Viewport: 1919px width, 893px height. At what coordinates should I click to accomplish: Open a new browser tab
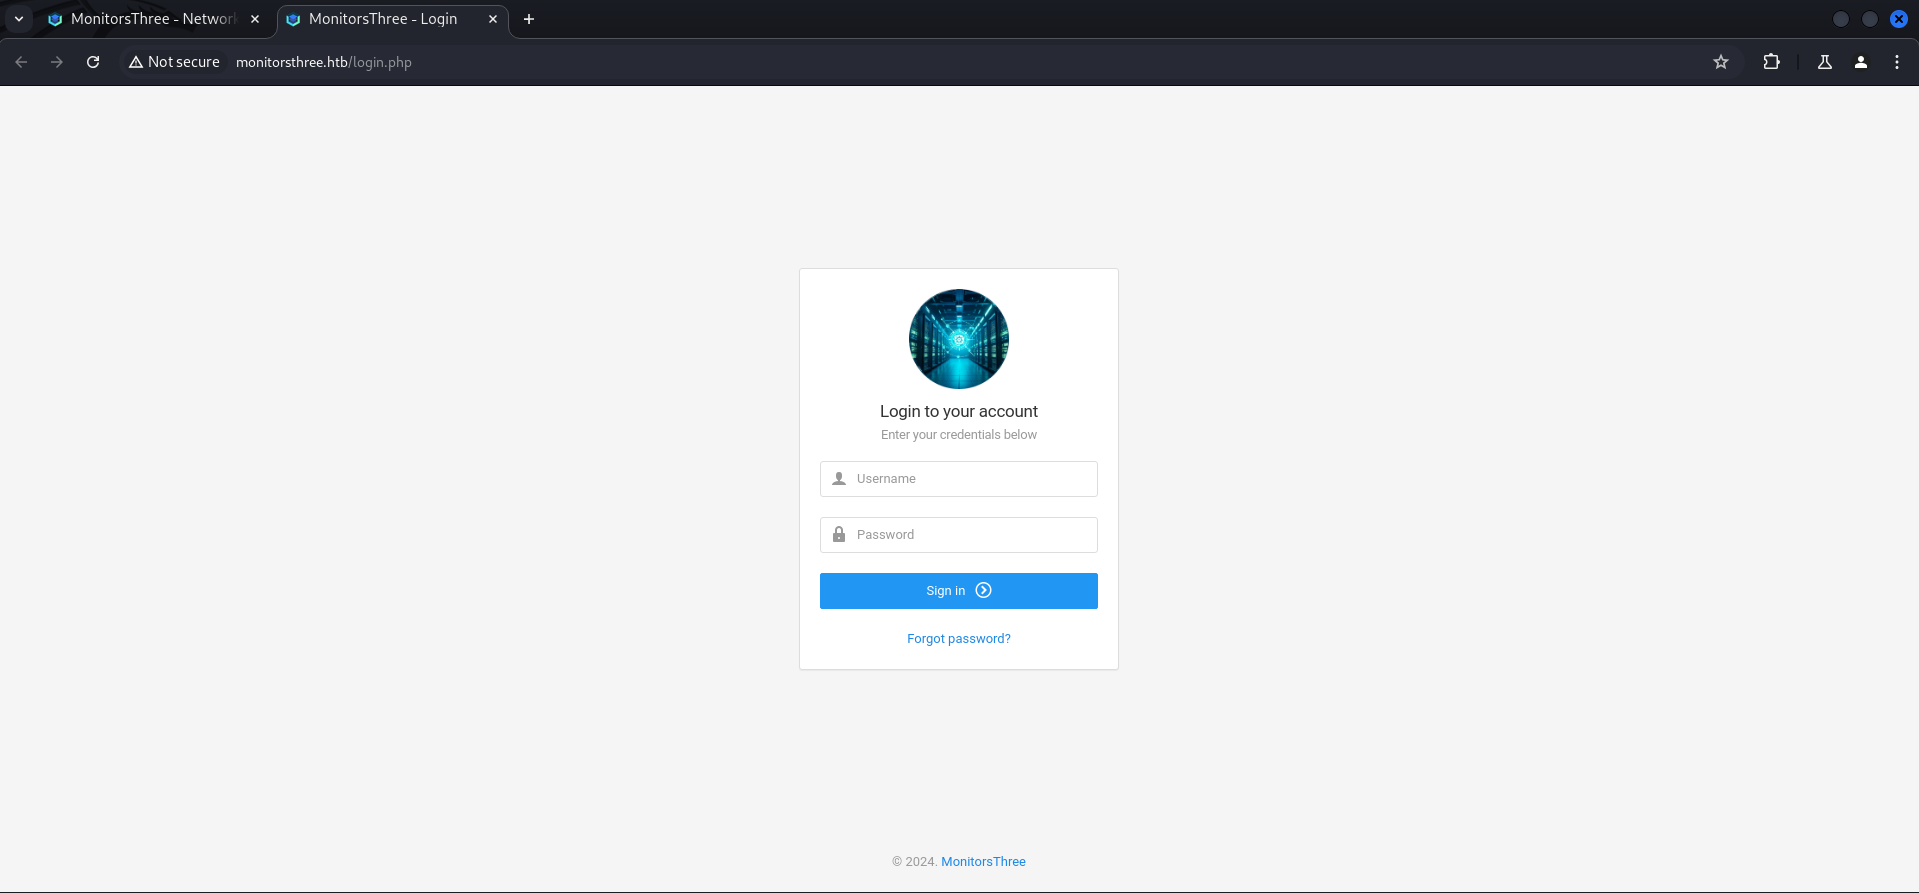529,19
